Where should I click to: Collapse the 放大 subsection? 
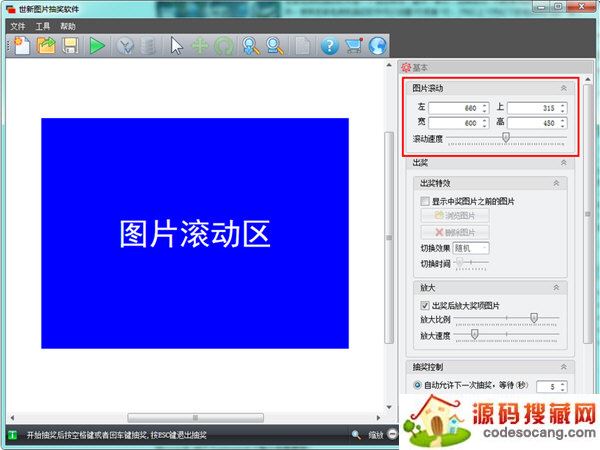tap(556, 287)
